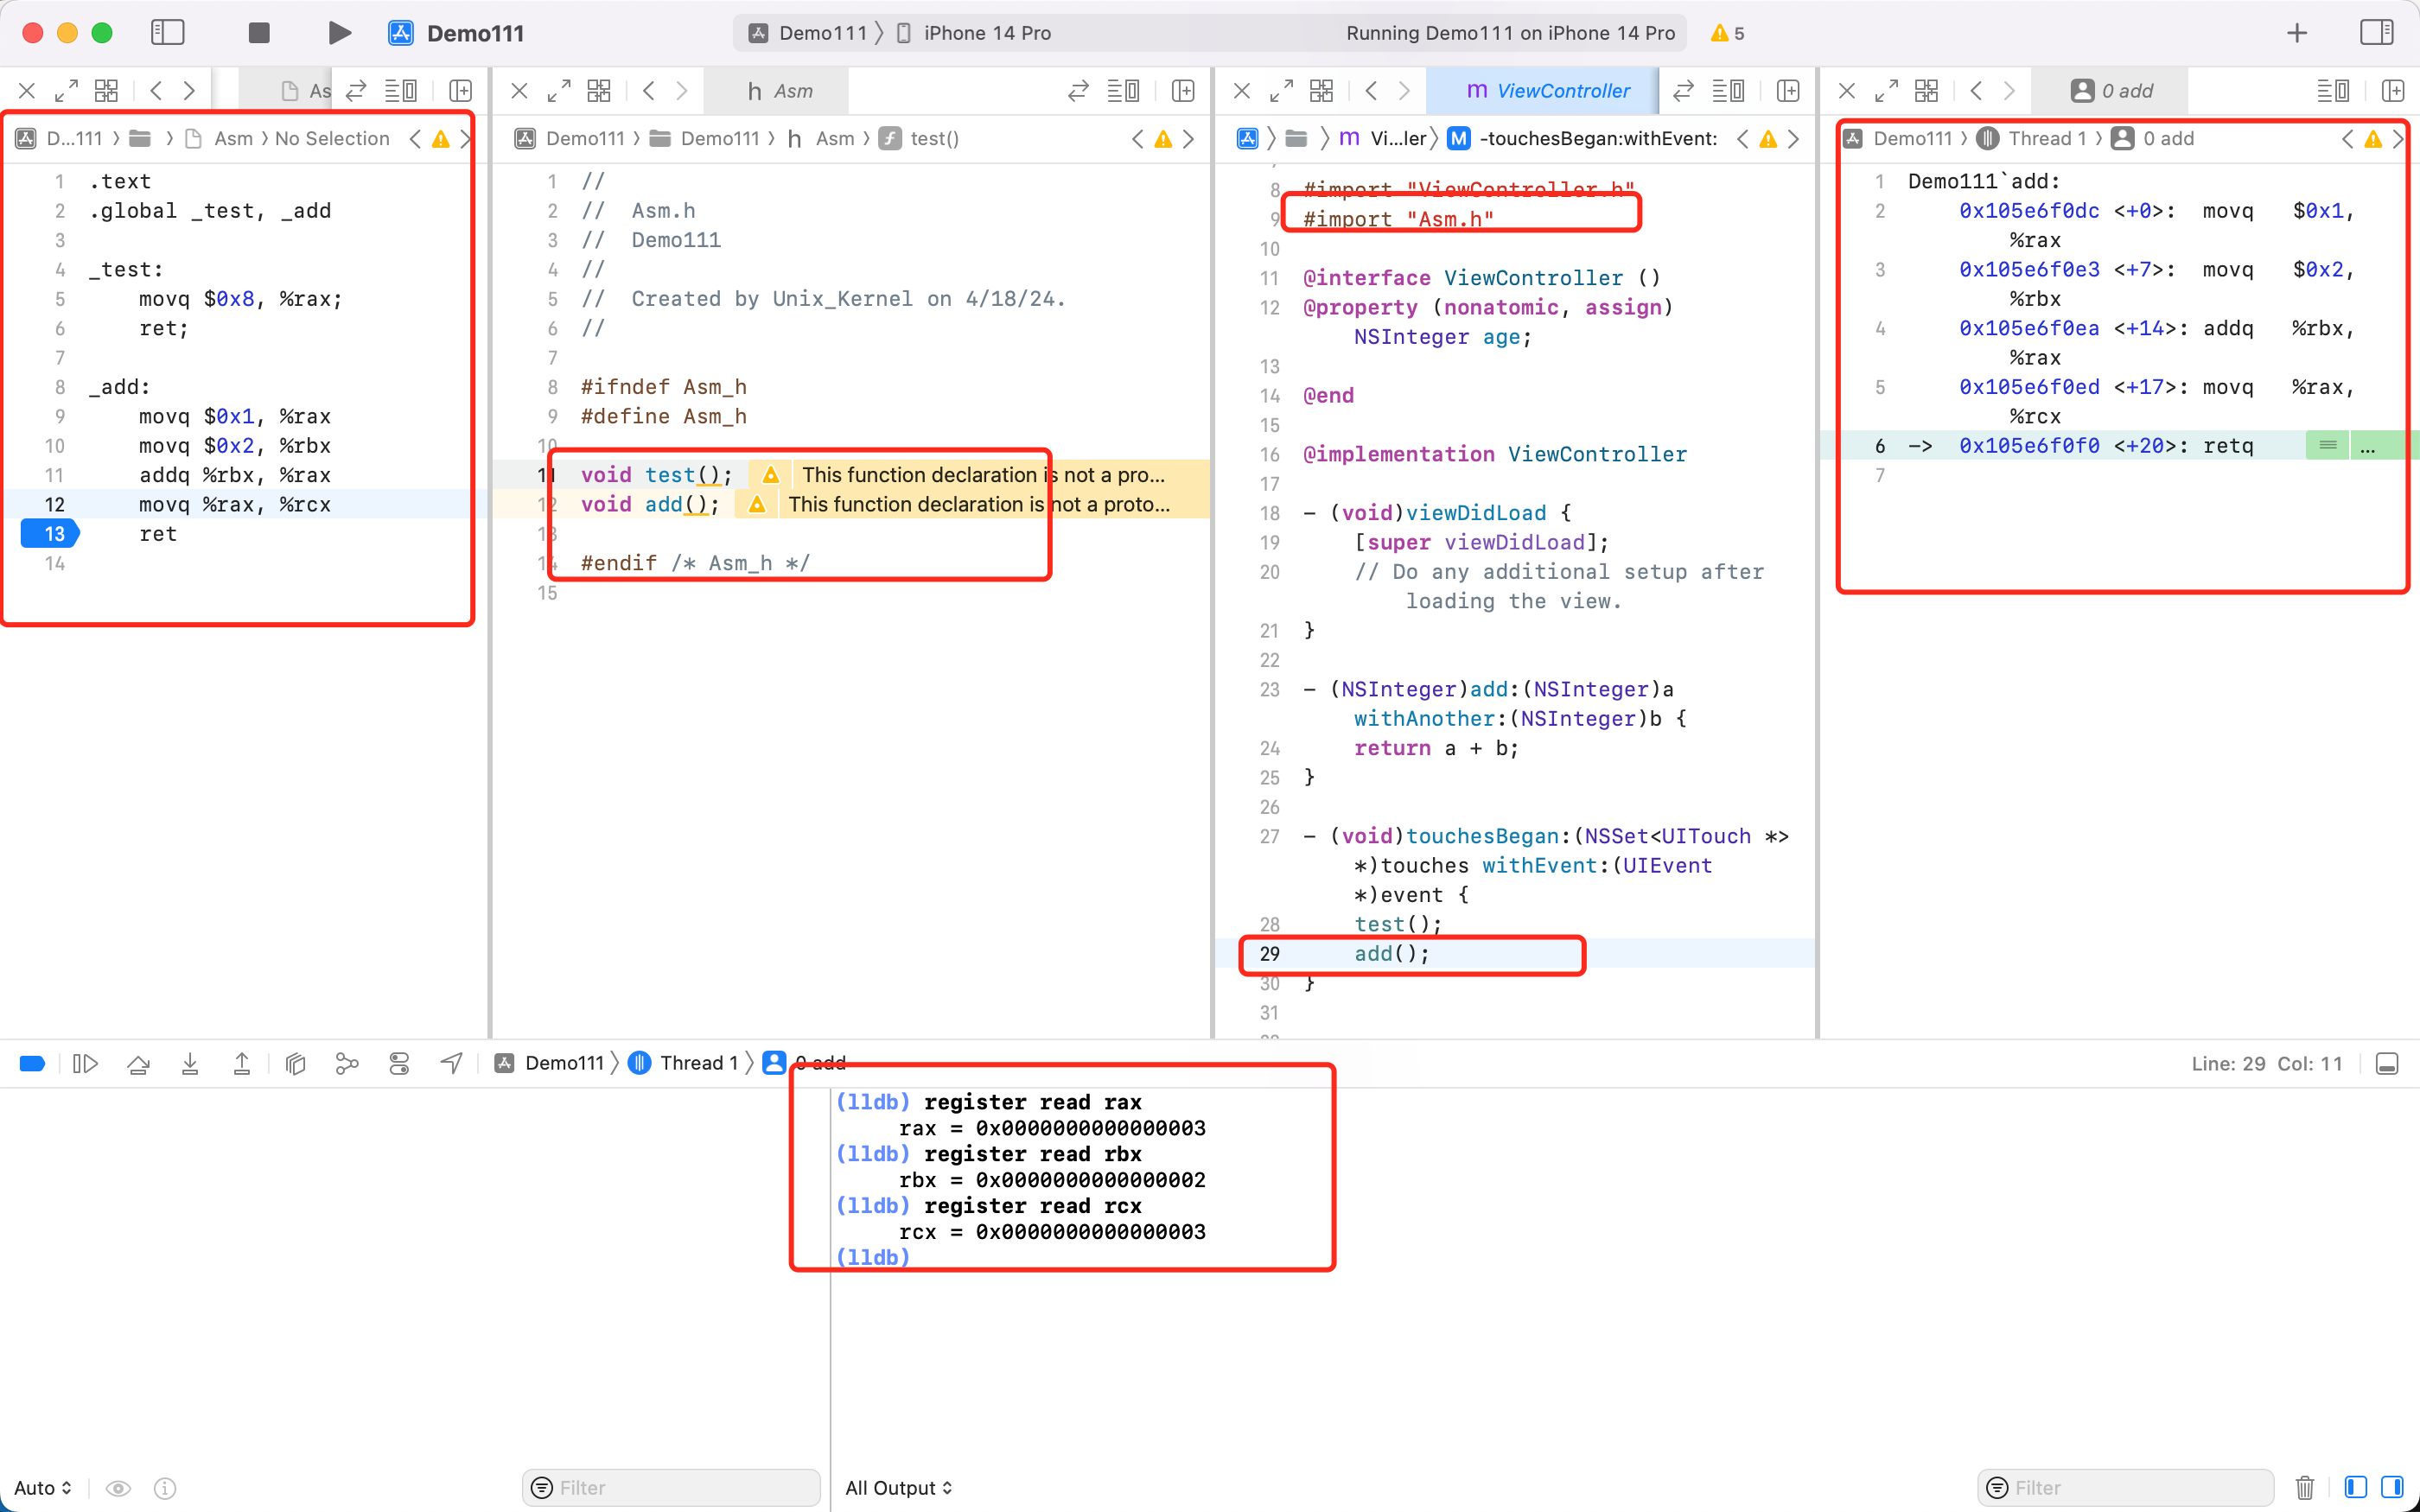Click the debugger Step Out icon
The height and width of the screenshot is (1512, 2420).
(x=242, y=1064)
